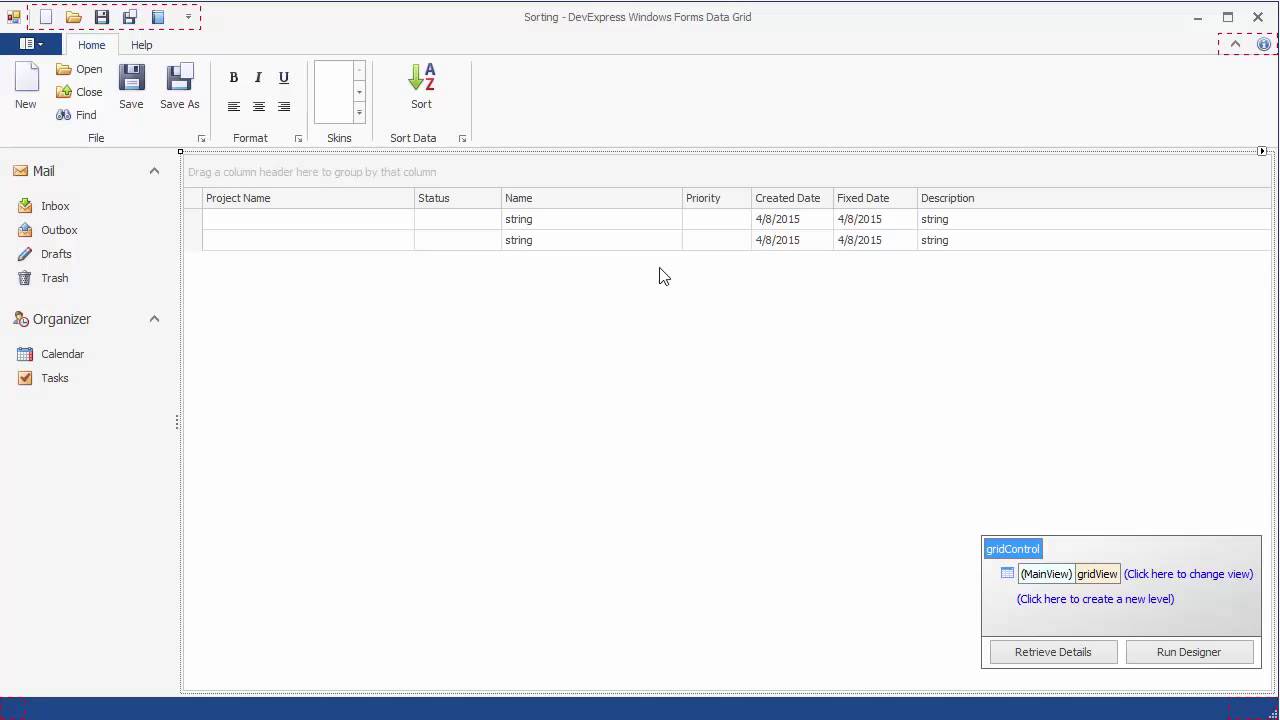Click the quick access Open folder icon
This screenshot has height=720, width=1280.
coord(74,17)
